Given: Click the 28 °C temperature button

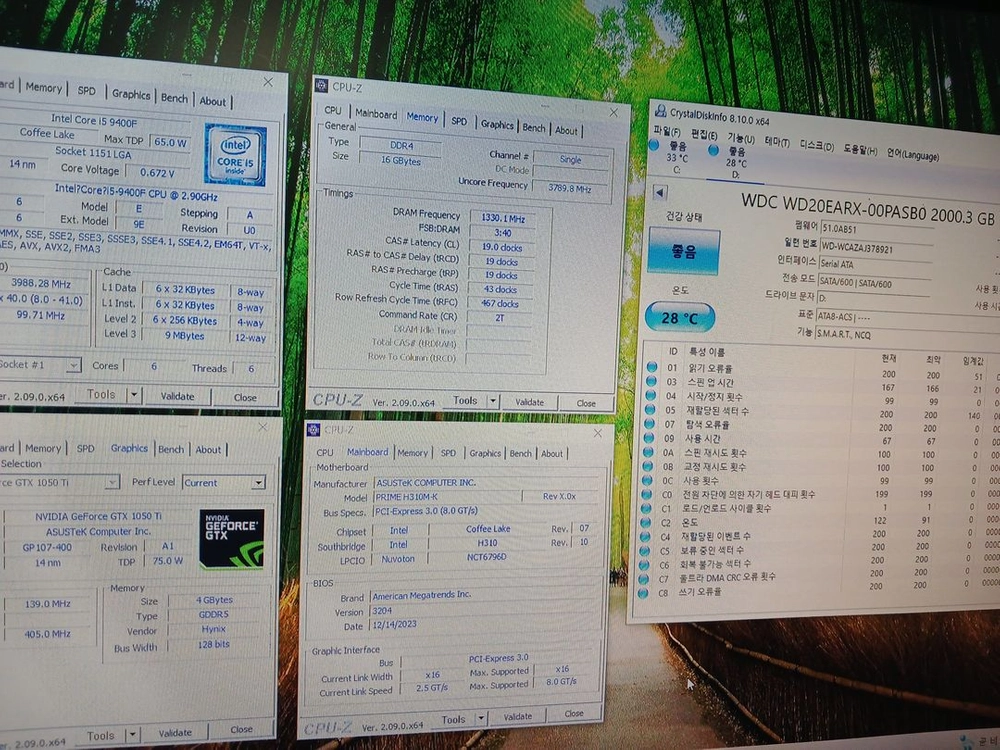Looking at the screenshot, I should point(679,318).
